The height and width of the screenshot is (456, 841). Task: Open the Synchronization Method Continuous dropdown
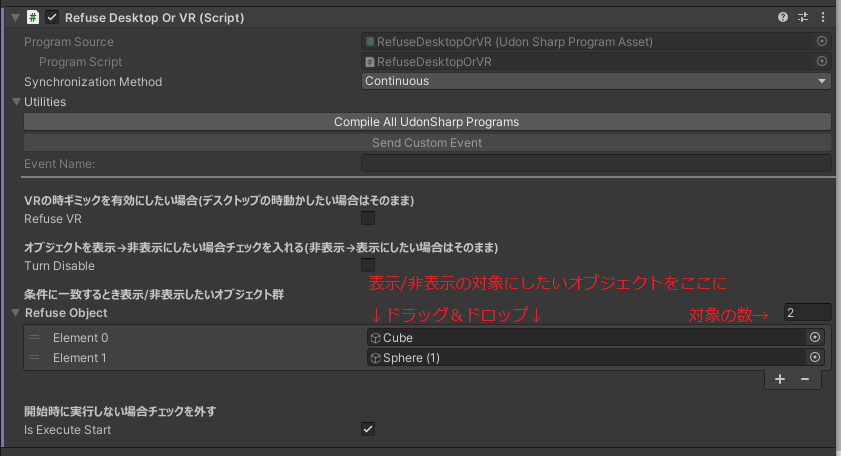596,81
